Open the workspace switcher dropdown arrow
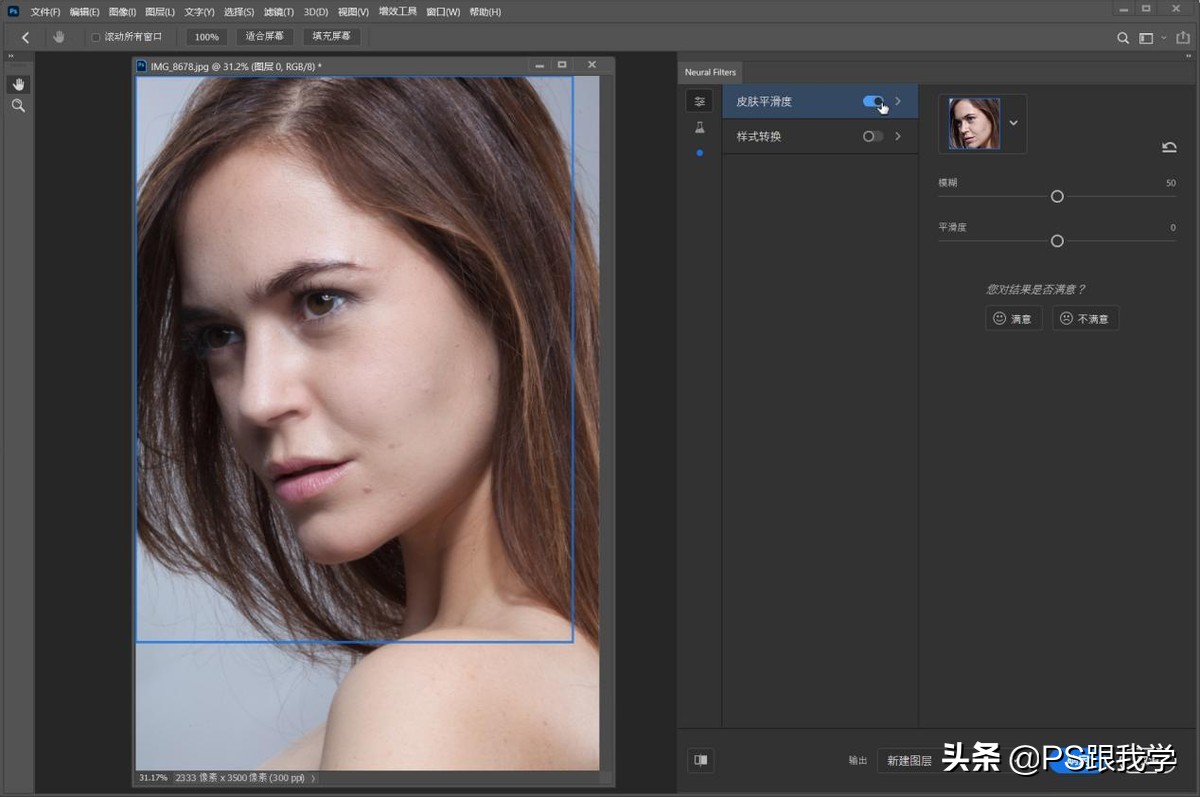 [x=1164, y=38]
